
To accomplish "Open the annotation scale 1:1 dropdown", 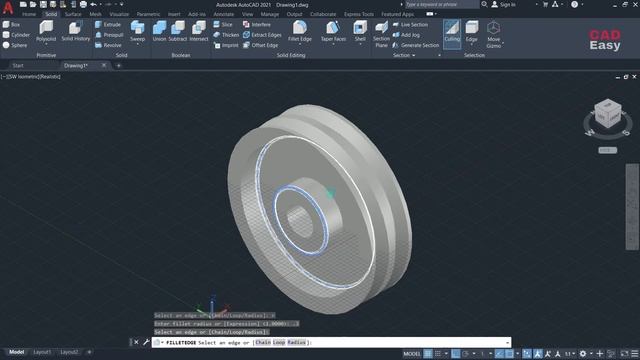I will (x=569, y=353).
